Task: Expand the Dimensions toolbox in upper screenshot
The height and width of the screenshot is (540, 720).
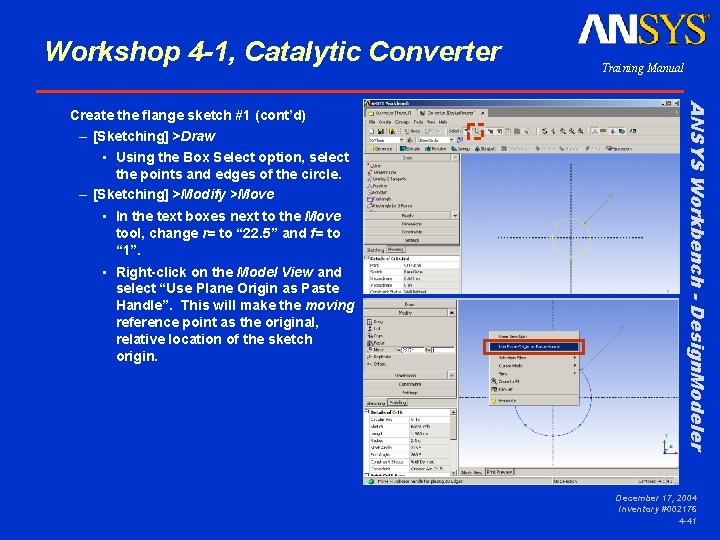Action: (411, 224)
